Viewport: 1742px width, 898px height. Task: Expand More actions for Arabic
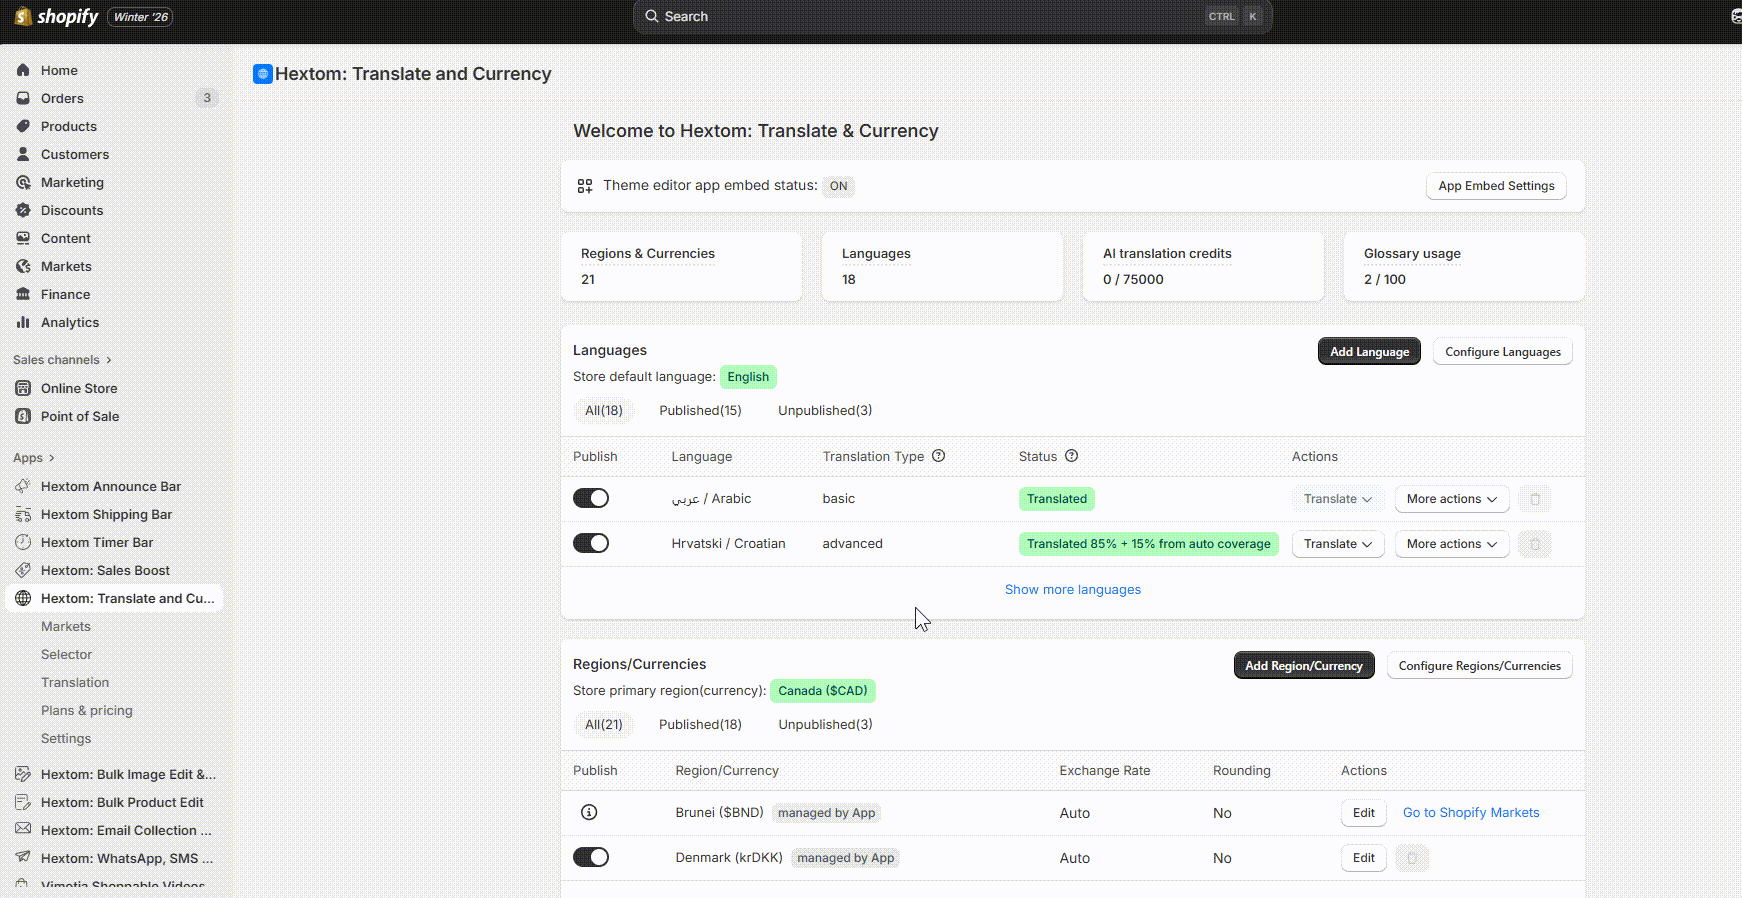[1451, 499]
